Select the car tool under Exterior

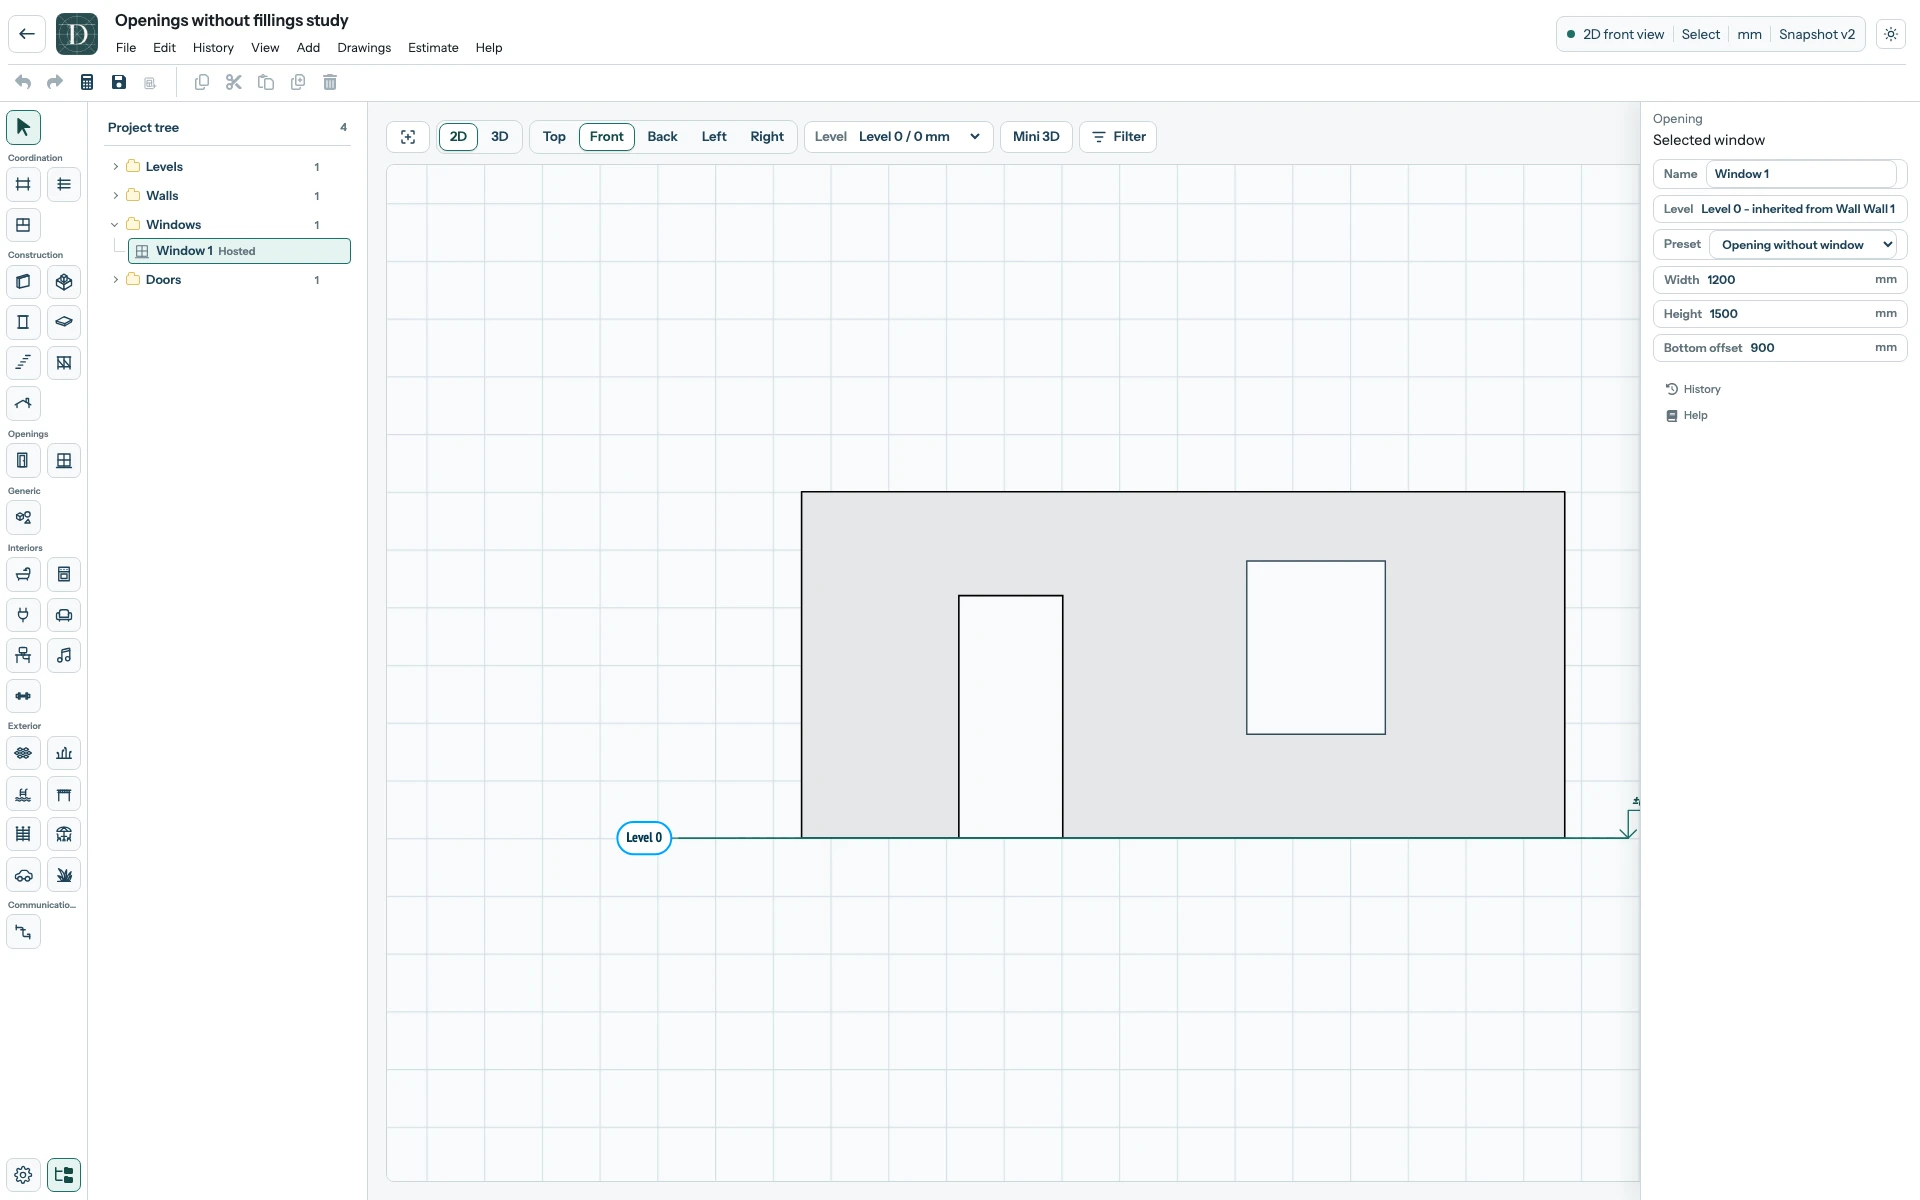(x=23, y=875)
